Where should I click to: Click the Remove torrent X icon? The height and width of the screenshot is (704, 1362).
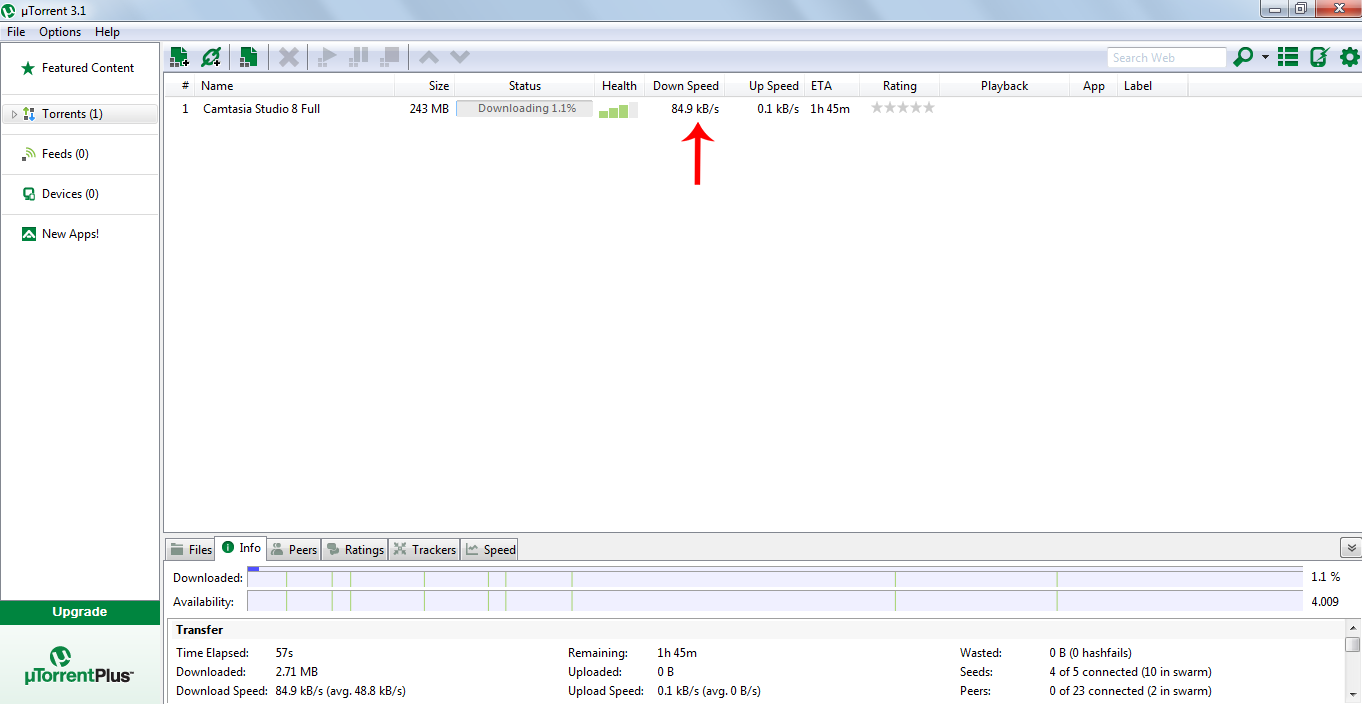pyautogui.click(x=288, y=57)
